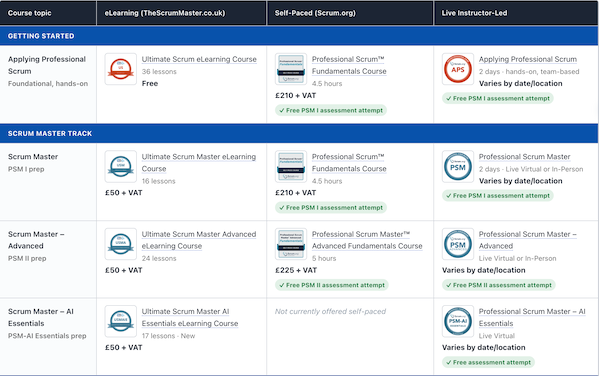Click the PSM-AI Essentials badge icon
Viewport: 599px width, 376px height.
(458, 321)
